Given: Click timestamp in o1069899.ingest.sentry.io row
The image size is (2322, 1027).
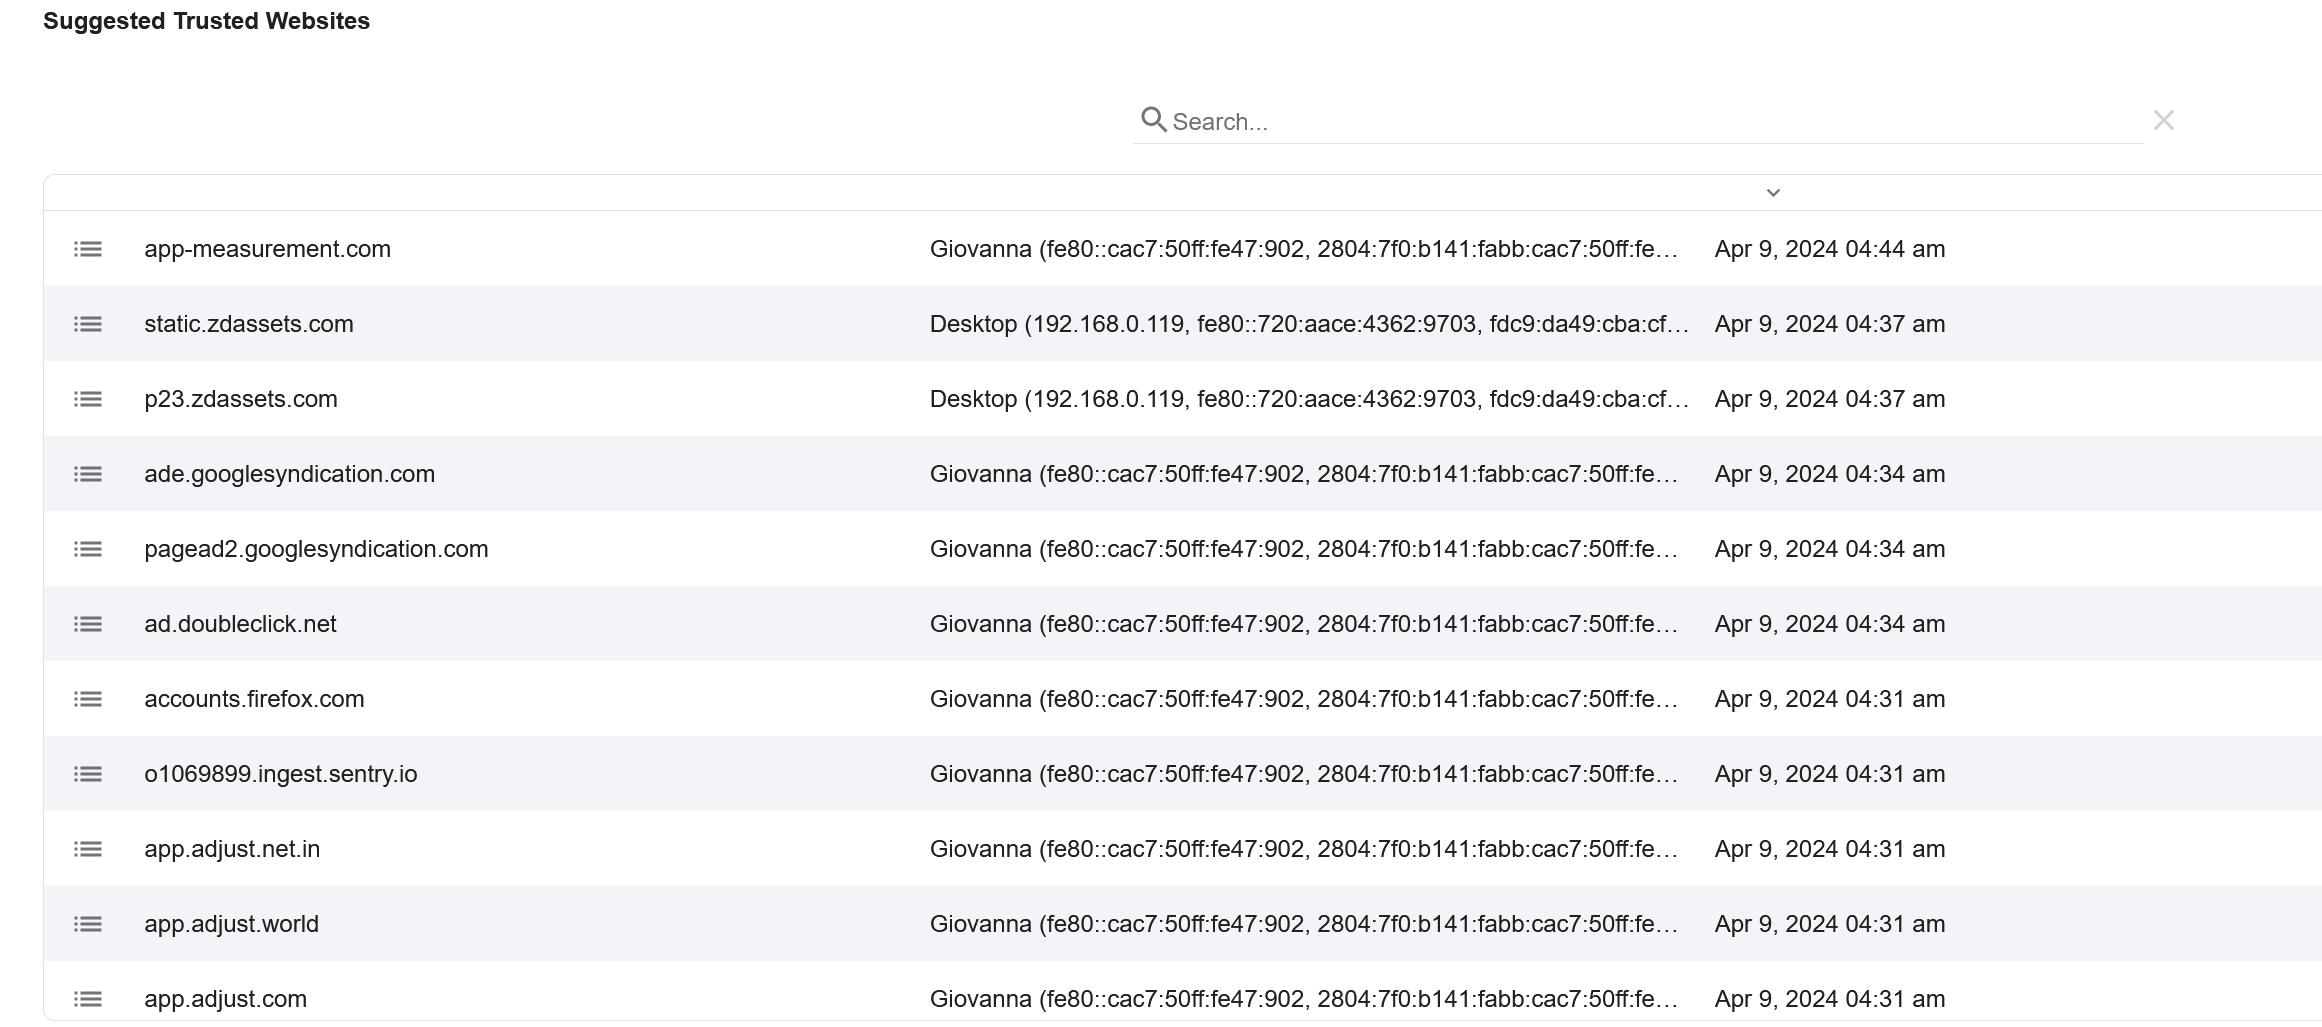Looking at the screenshot, I should tap(1830, 774).
